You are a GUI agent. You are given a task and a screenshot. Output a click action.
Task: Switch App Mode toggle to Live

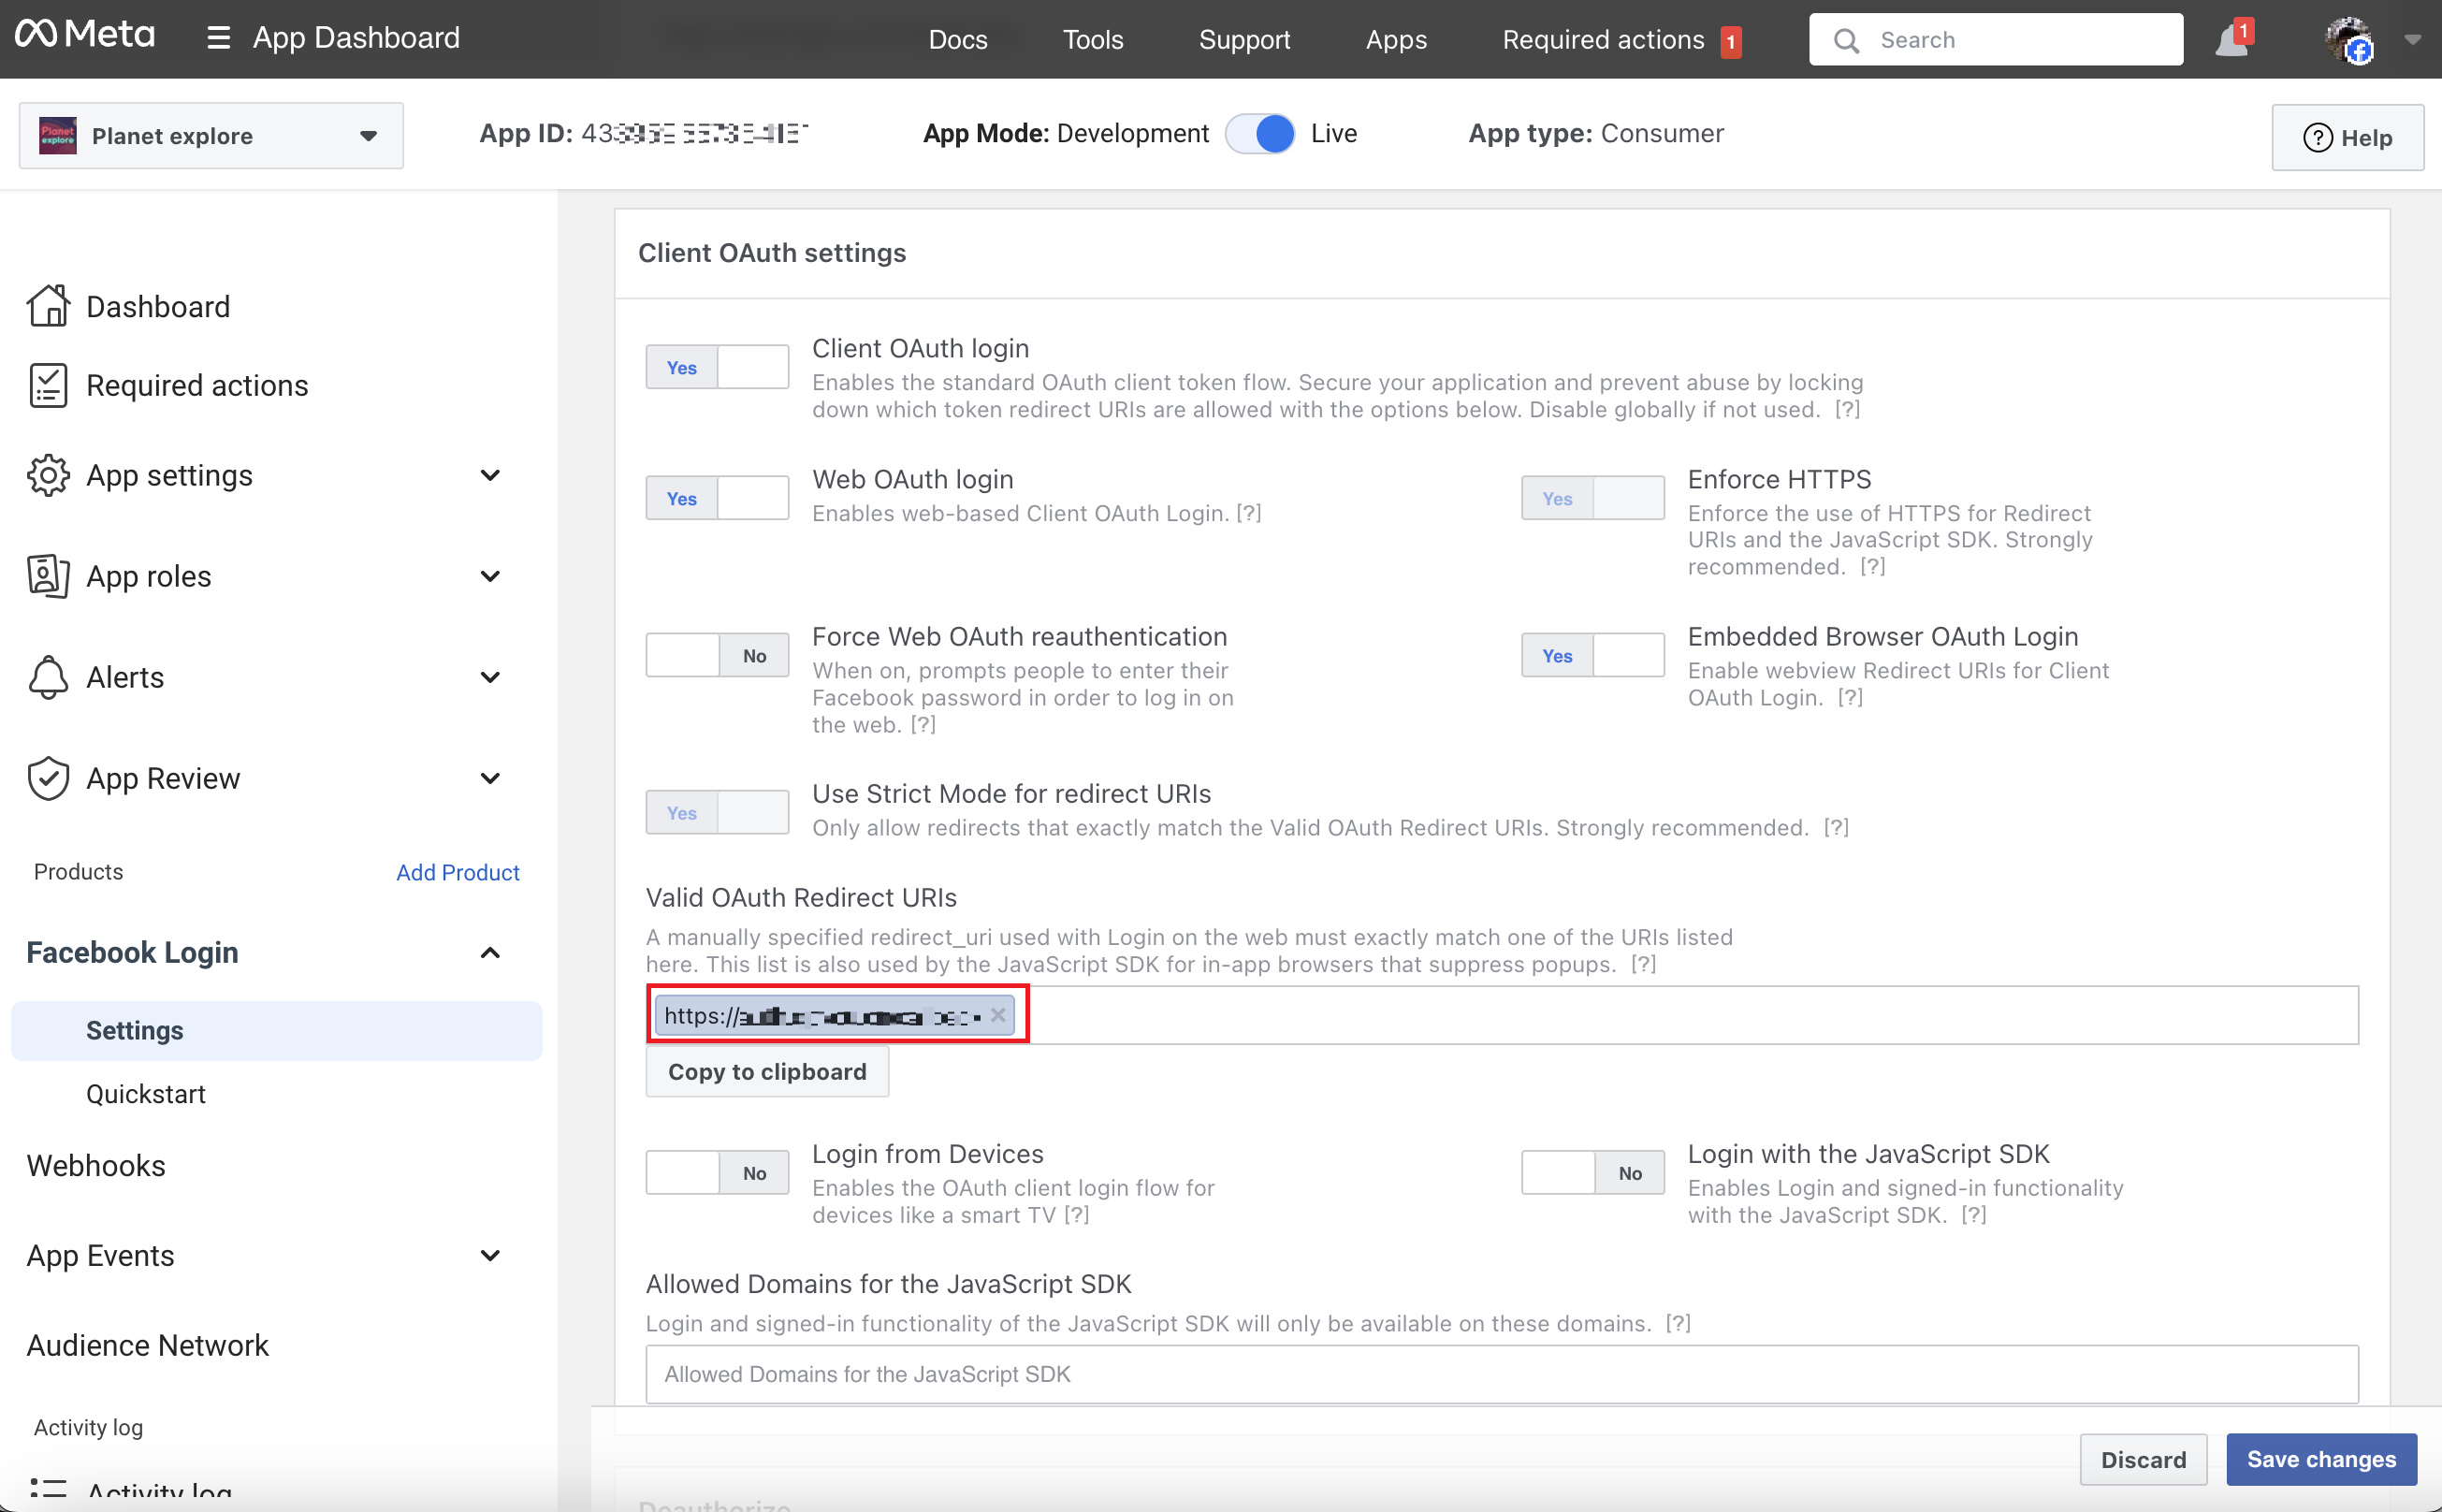click(x=1260, y=133)
